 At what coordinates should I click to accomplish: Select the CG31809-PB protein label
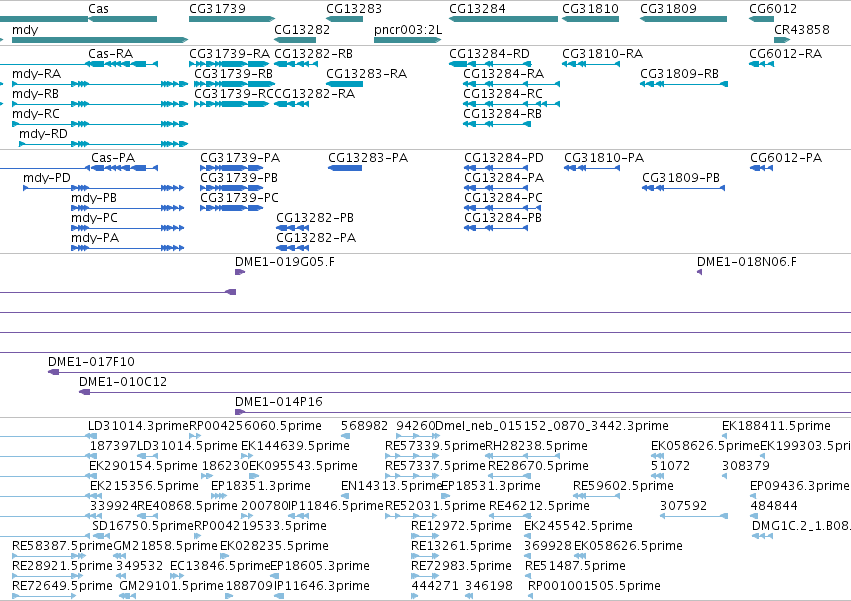(681, 178)
